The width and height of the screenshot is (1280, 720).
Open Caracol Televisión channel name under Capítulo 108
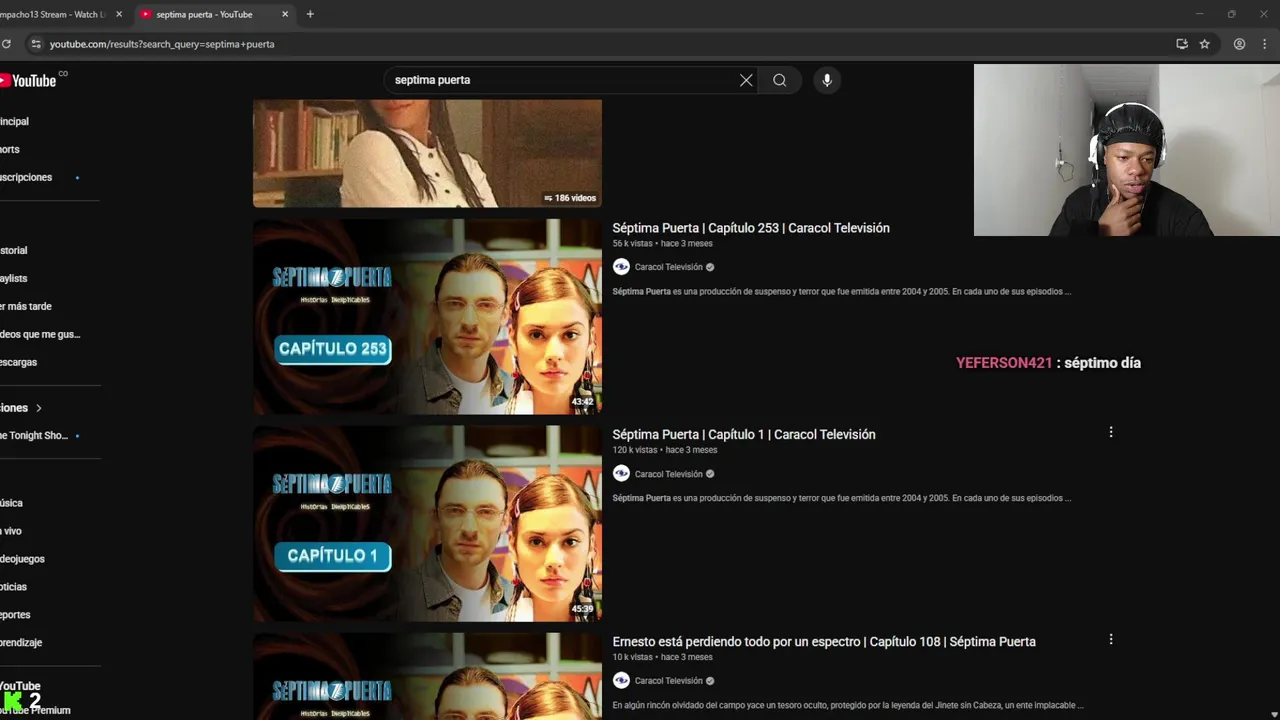coord(668,681)
